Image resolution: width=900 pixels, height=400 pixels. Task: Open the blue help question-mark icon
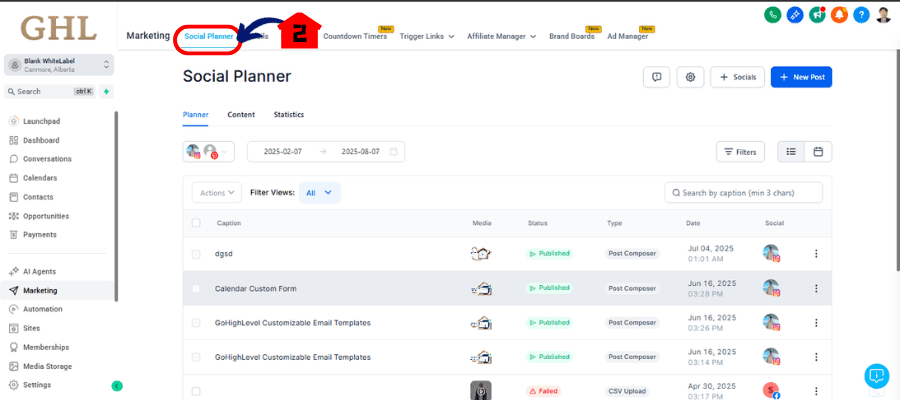[x=861, y=14]
